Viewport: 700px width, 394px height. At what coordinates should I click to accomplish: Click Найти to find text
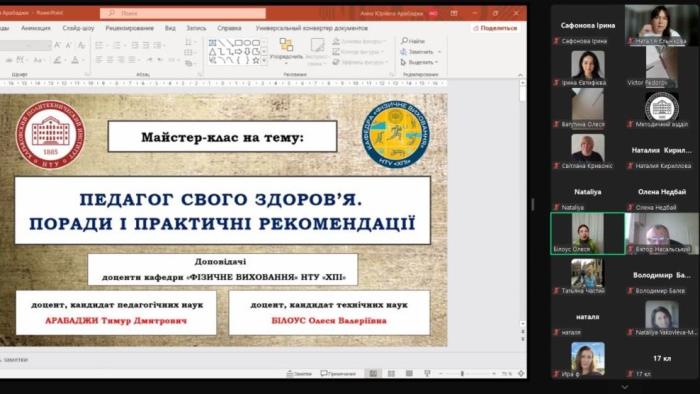(x=413, y=41)
